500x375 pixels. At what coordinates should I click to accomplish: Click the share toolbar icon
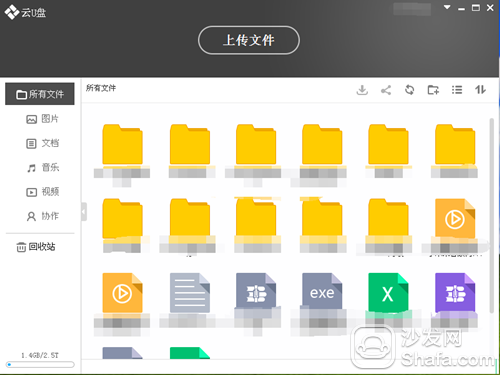(x=386, y=90)
